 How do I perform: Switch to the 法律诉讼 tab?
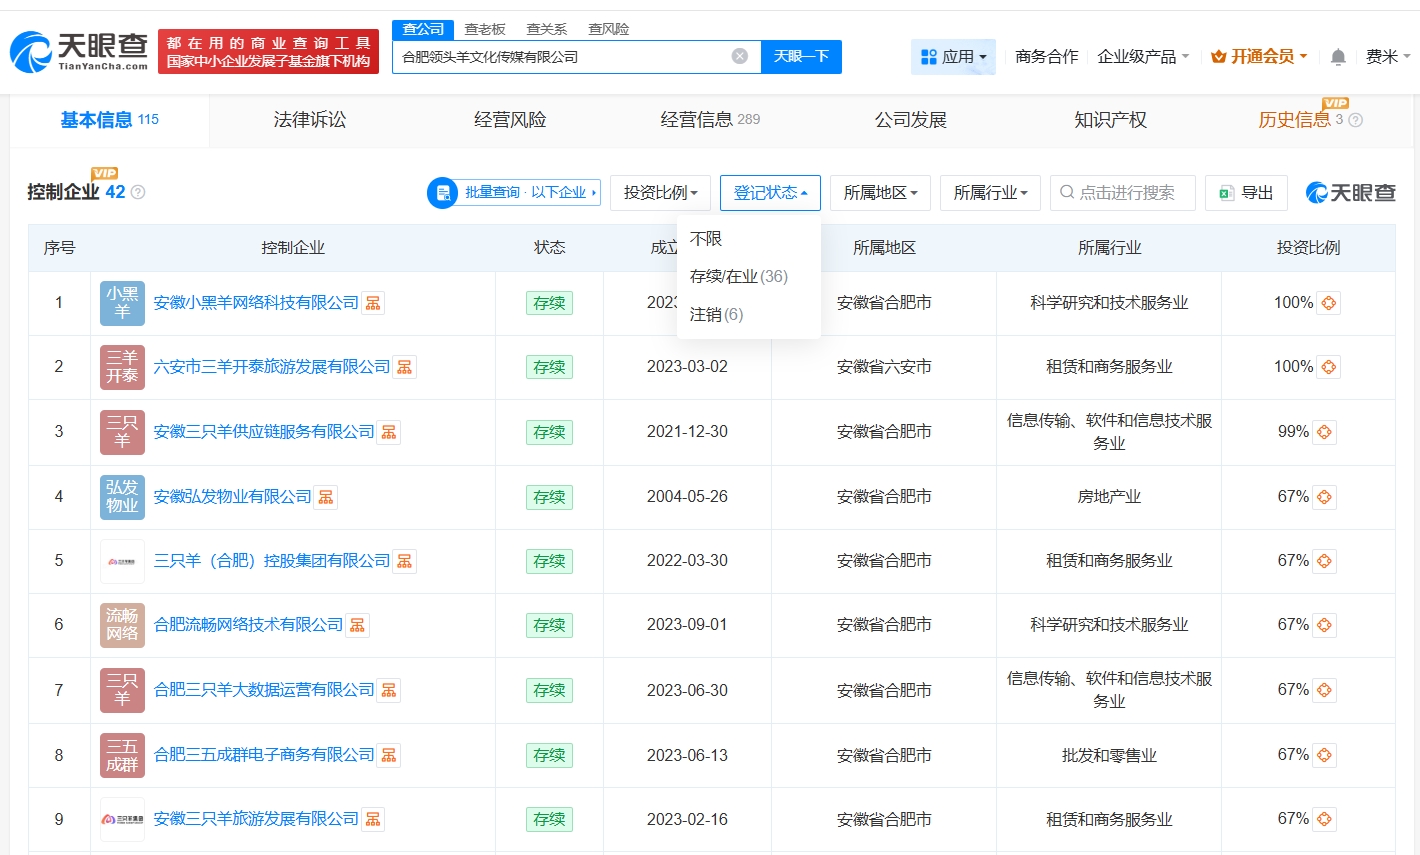click(x=310, y=119)
